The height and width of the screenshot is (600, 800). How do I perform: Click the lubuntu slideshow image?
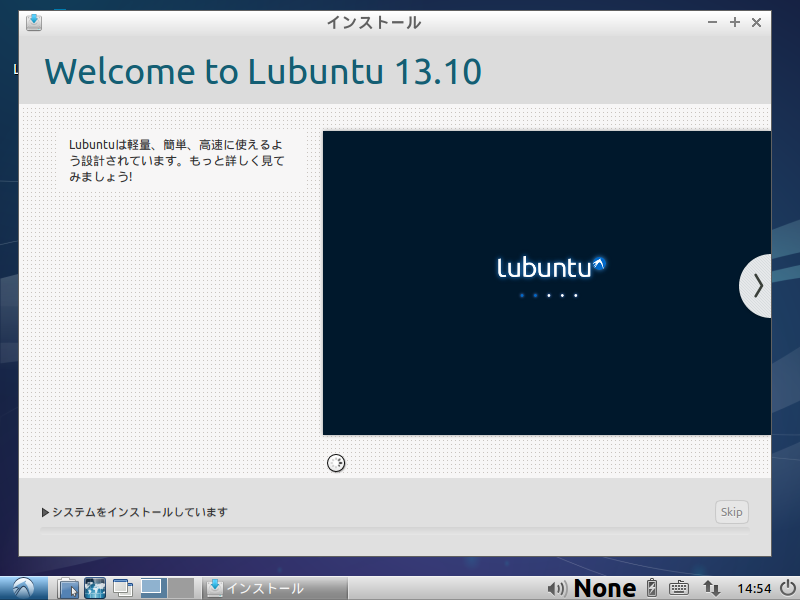(547, 283)
